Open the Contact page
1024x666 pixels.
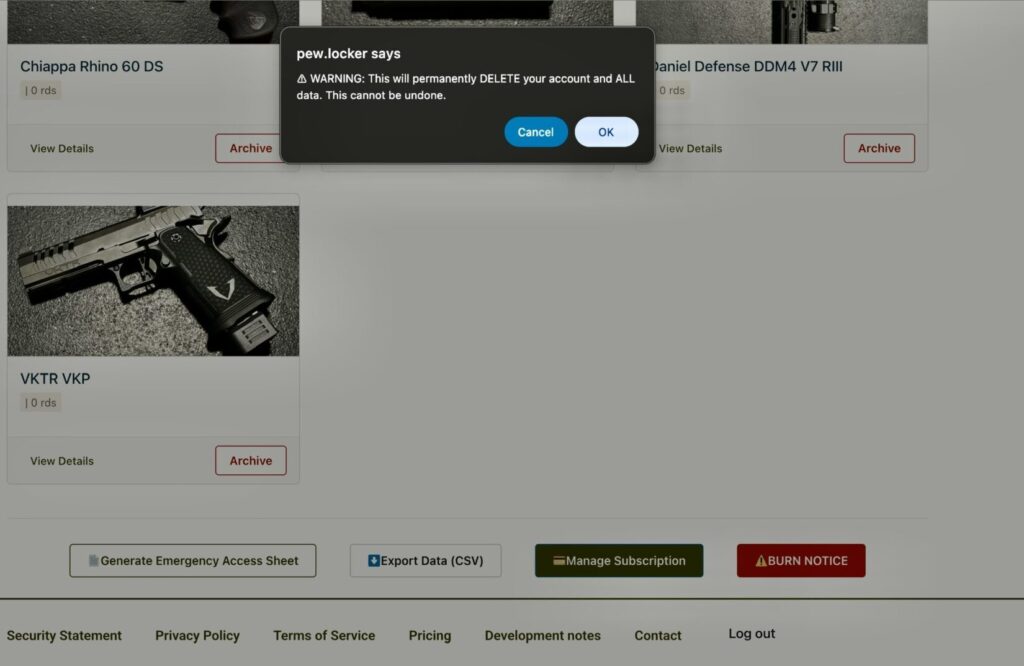point(658,635)
